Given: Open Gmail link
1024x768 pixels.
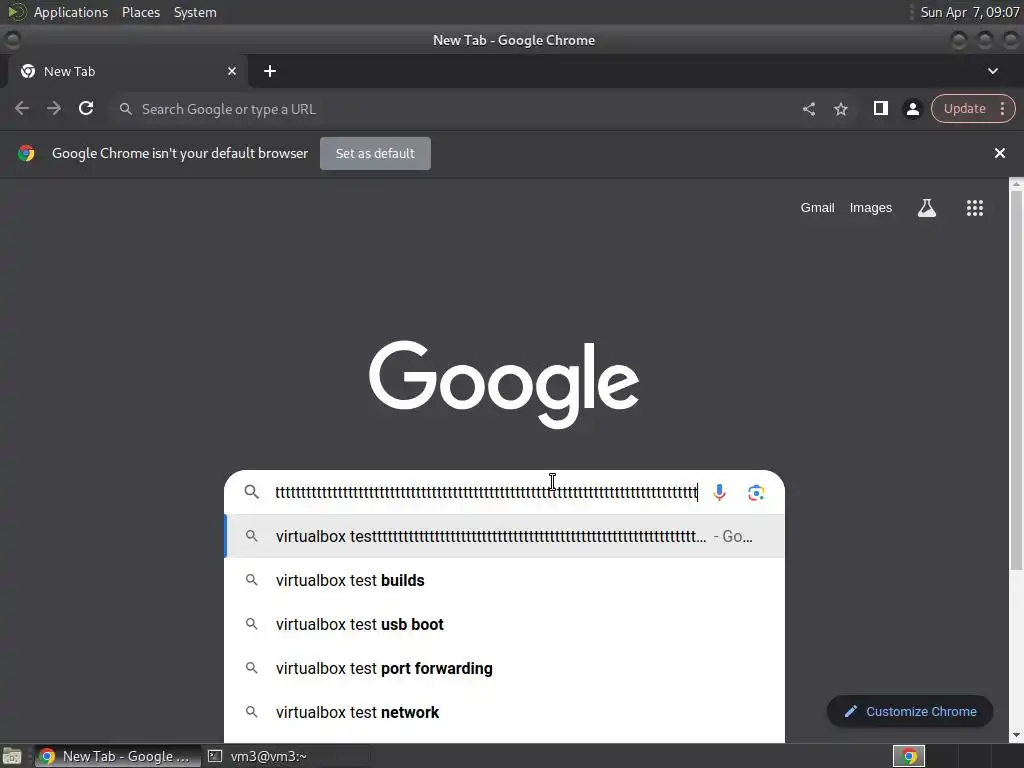Looking at the screenshot, I should (818, 208).
